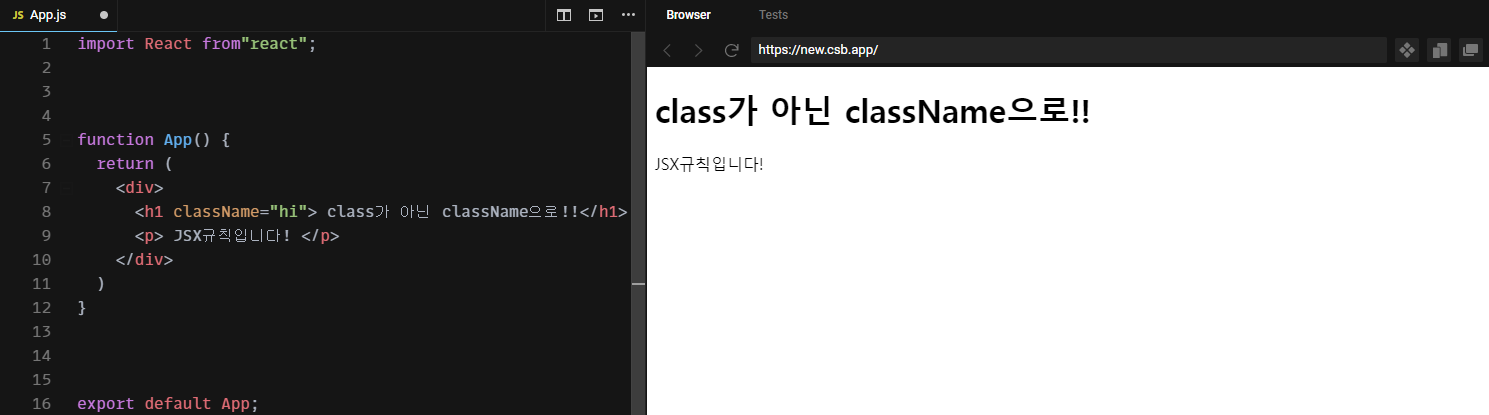The height and width of the screenshot is (415, 1489).
Task: Click the 'function App() {' code line
Action: [x=154, y=140]
